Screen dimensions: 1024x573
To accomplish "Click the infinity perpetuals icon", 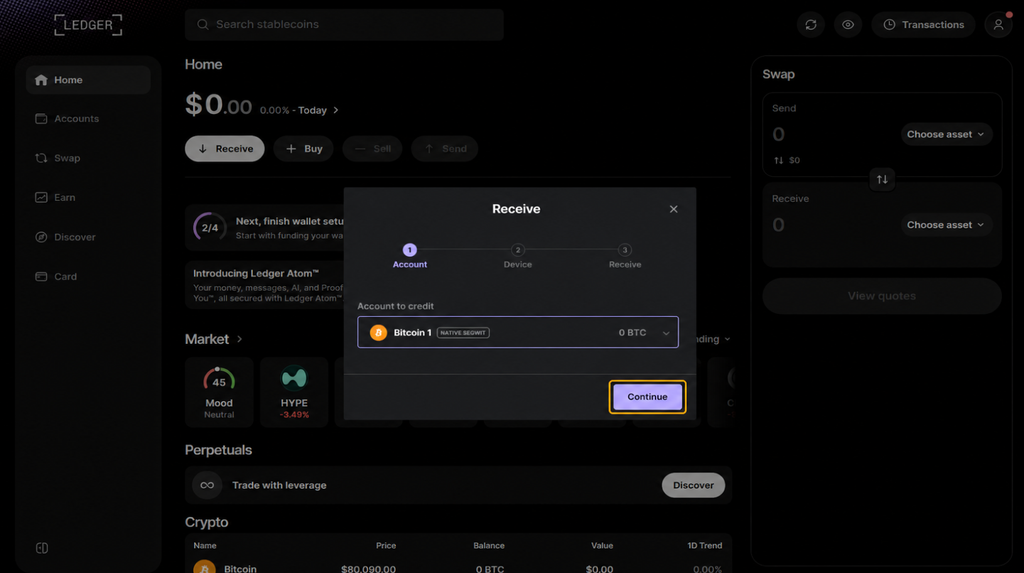I will (207, 485).
